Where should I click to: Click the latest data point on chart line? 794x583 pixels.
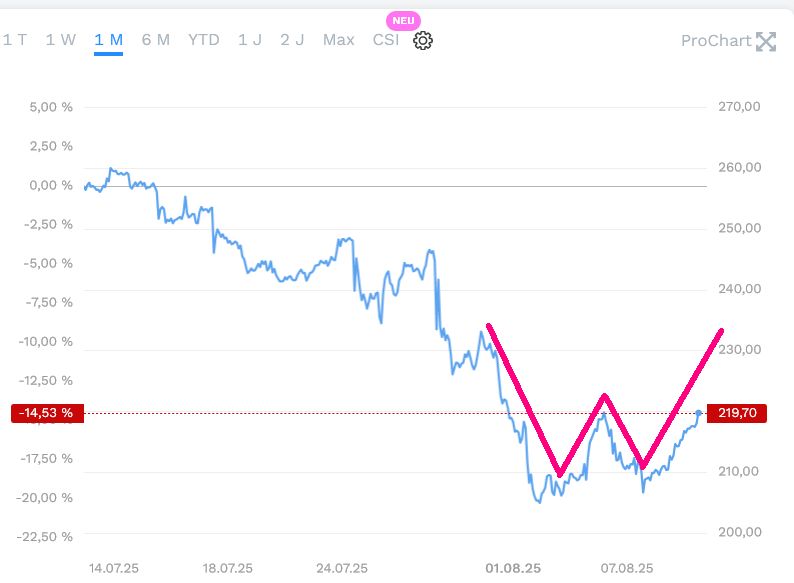(698, 412)
